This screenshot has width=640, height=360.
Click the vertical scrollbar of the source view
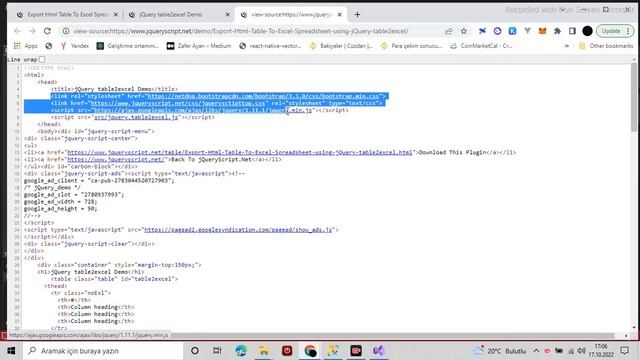pyautogui.click(x=633, y=98)
